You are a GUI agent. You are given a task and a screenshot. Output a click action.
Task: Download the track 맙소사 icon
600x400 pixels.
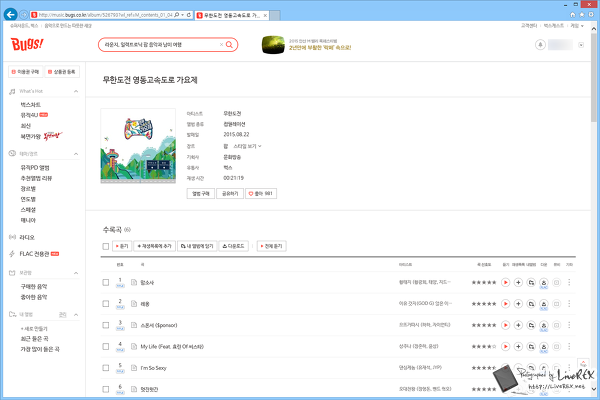pyautogui.click(x=544, y=283)
